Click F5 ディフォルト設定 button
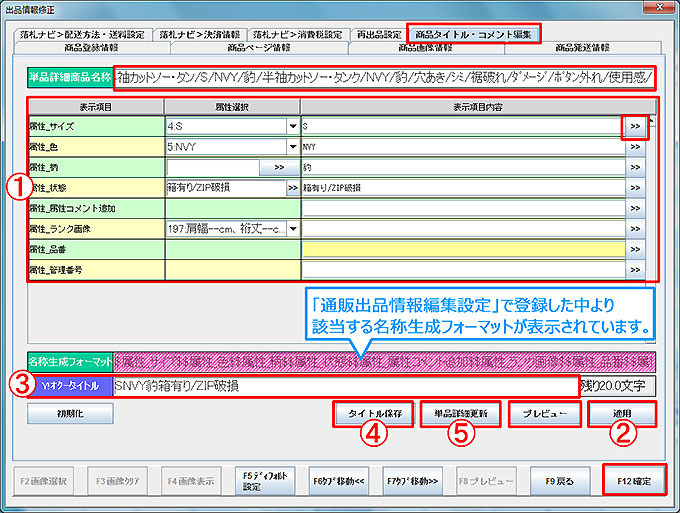 [265, 481]
